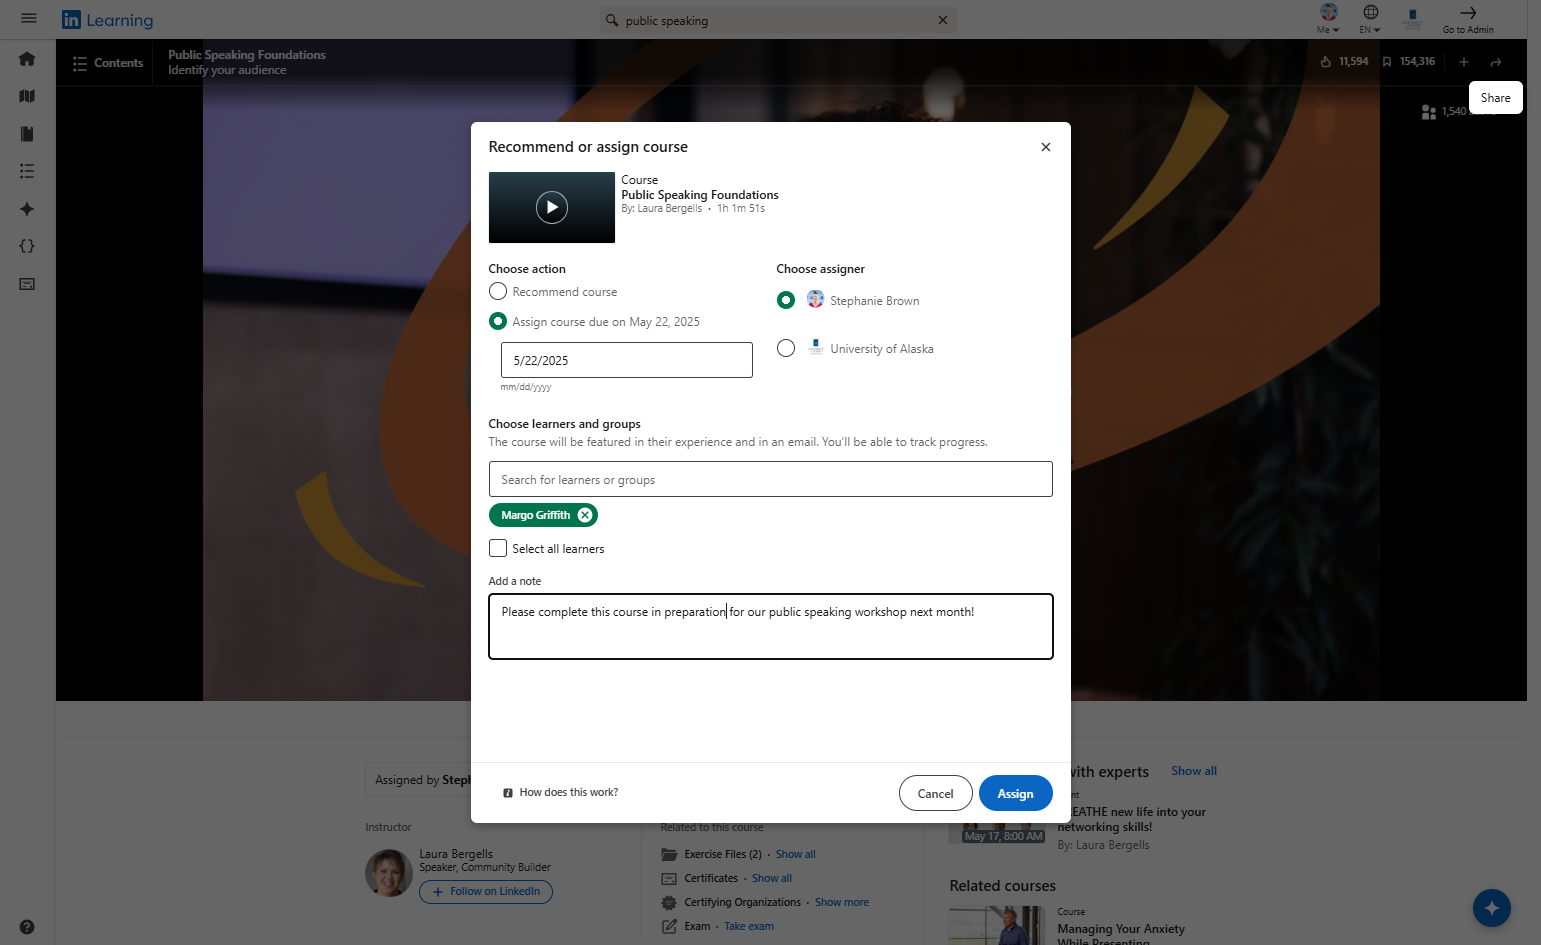Click the Assign button
Image resolution: width=1541 pixels, height=945 pixels.
1015,793
